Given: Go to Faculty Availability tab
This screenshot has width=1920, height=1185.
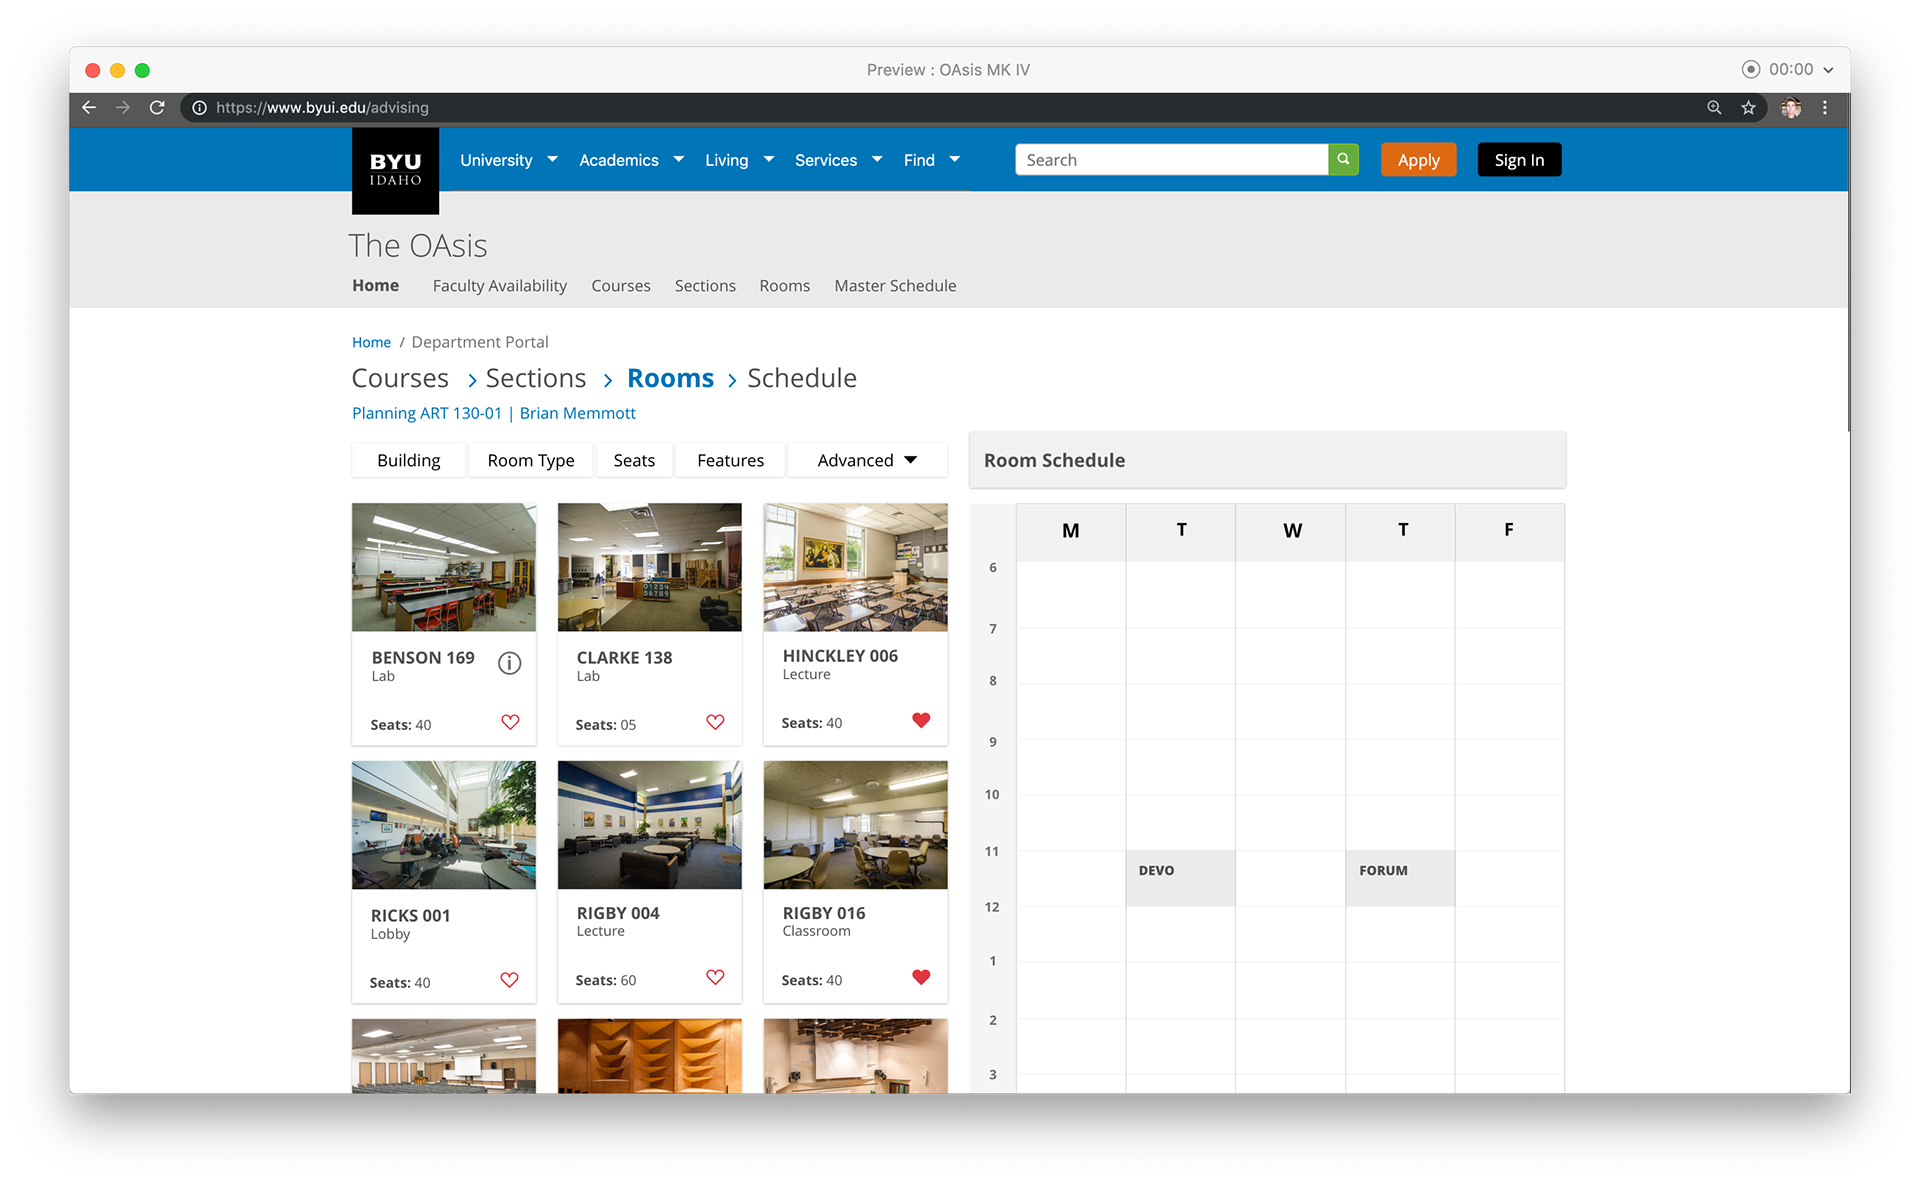Looking at the screenshot, I should click(x=499, y=286).
